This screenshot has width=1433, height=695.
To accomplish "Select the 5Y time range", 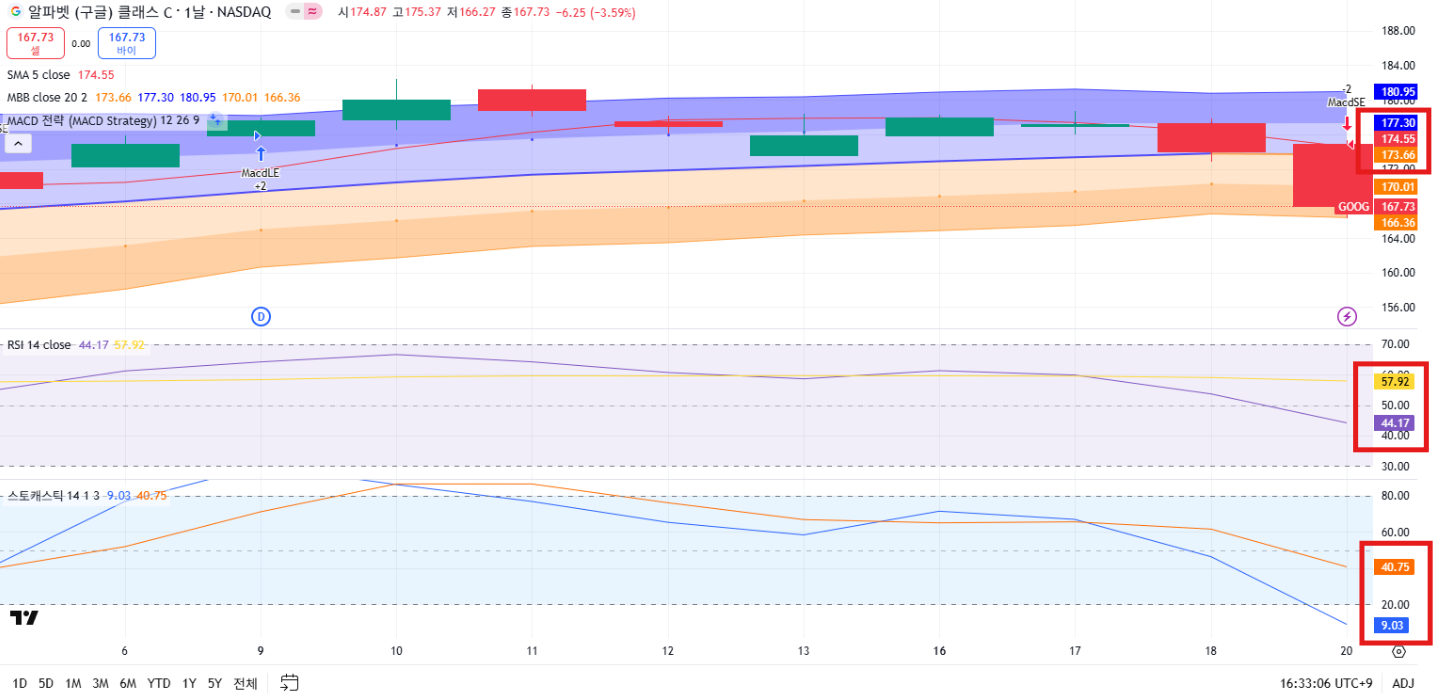I will click(x=215, y=684).
